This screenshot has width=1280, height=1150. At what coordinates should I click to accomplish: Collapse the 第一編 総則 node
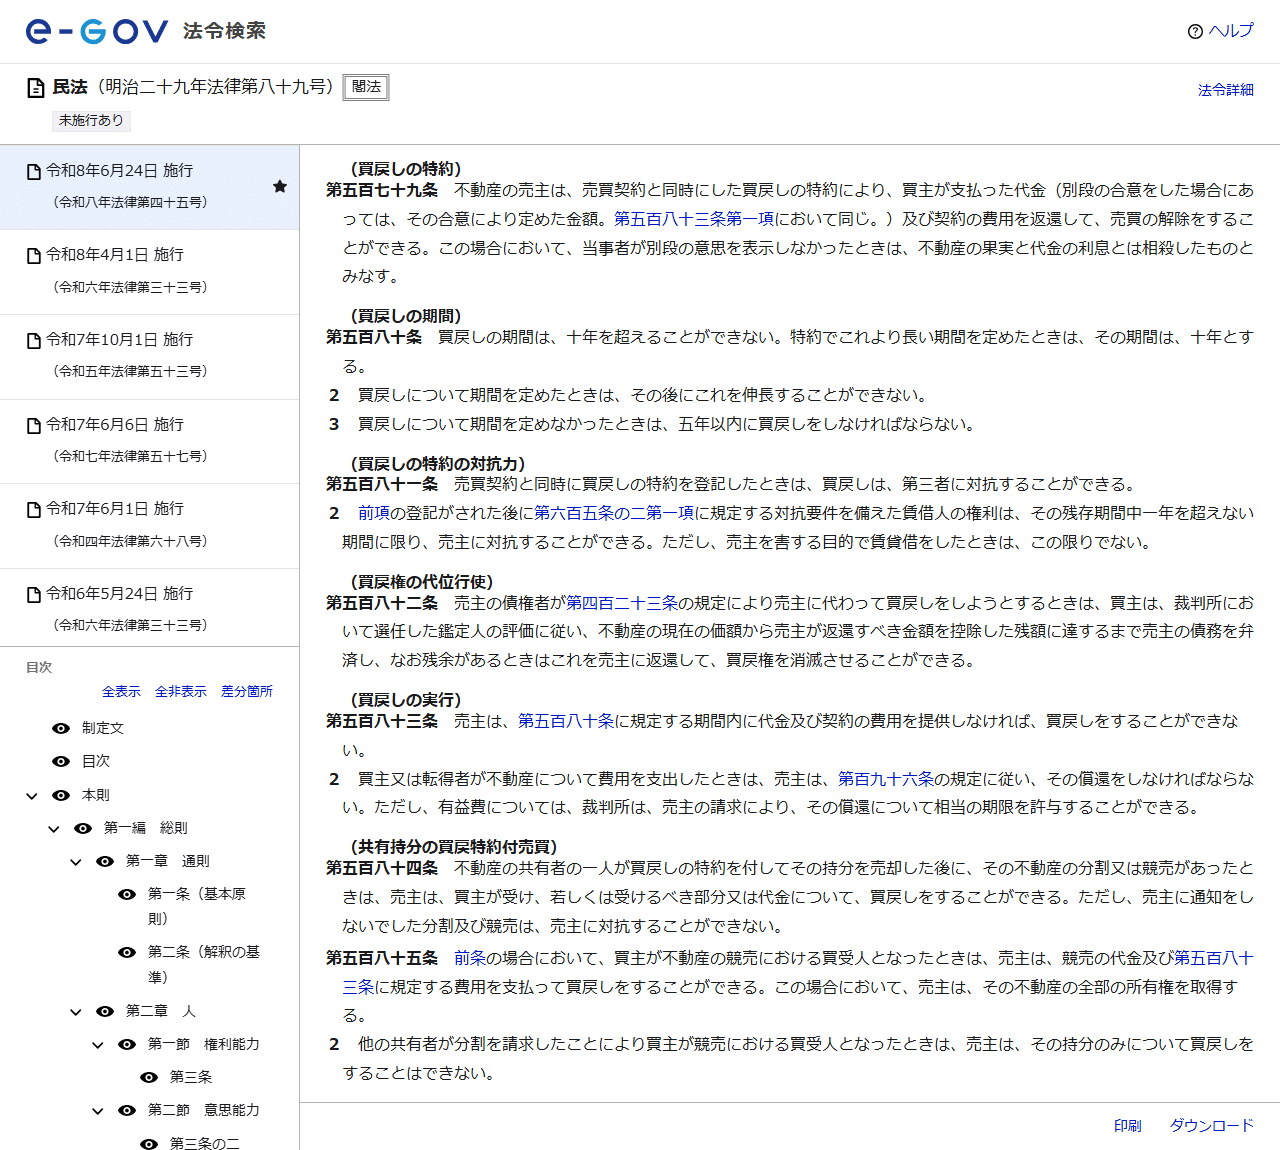54,829
